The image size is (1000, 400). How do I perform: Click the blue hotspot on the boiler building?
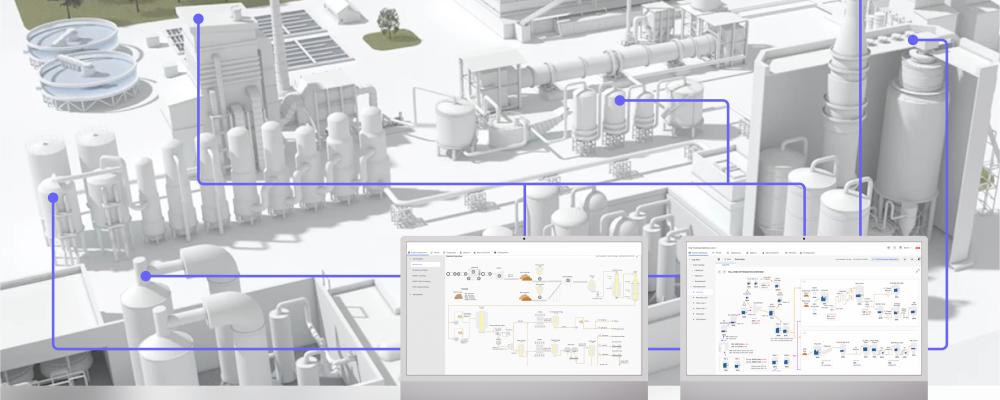pyautogui.click(x=198, y=19)
